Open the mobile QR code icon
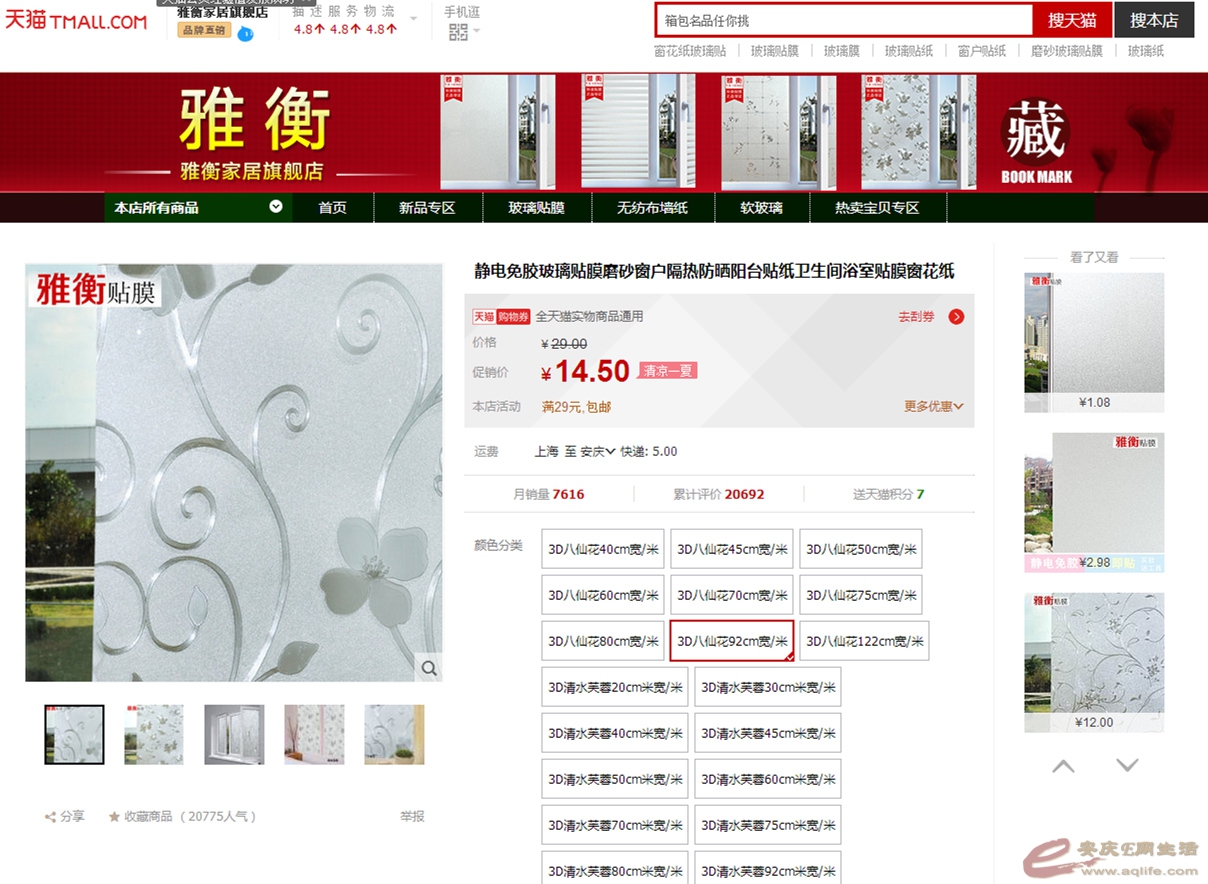 tap(458, 32)
